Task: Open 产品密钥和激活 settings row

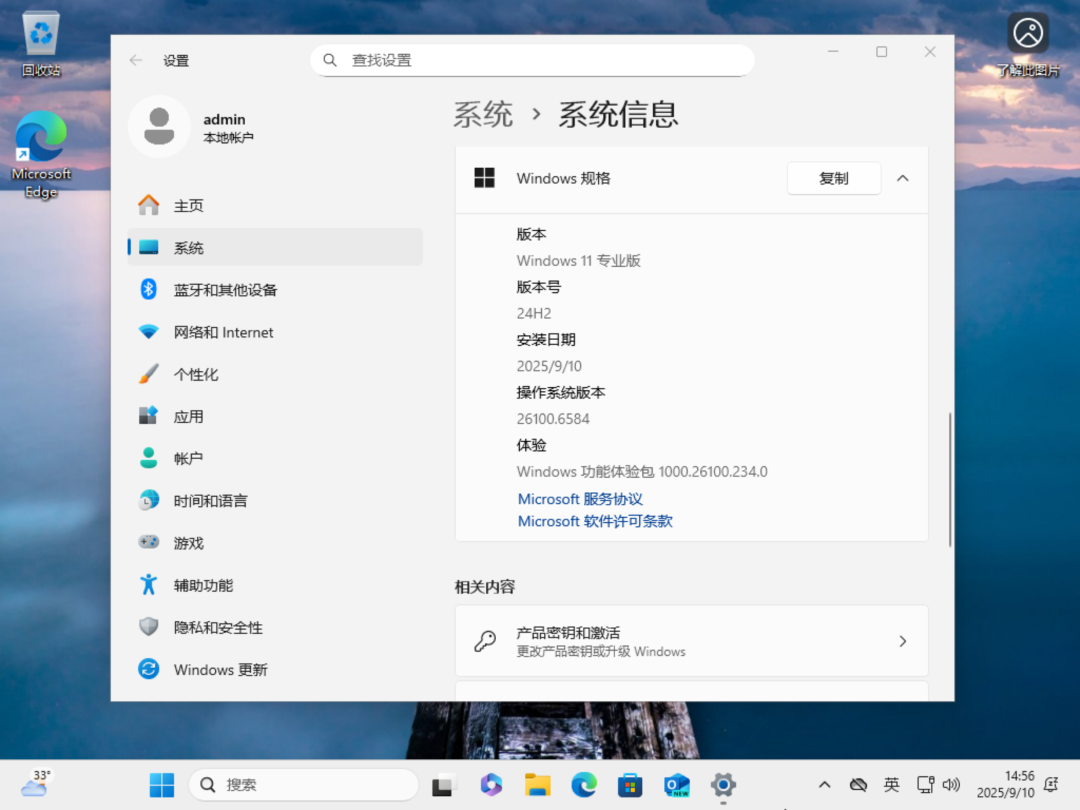Action: click(692, 641)
